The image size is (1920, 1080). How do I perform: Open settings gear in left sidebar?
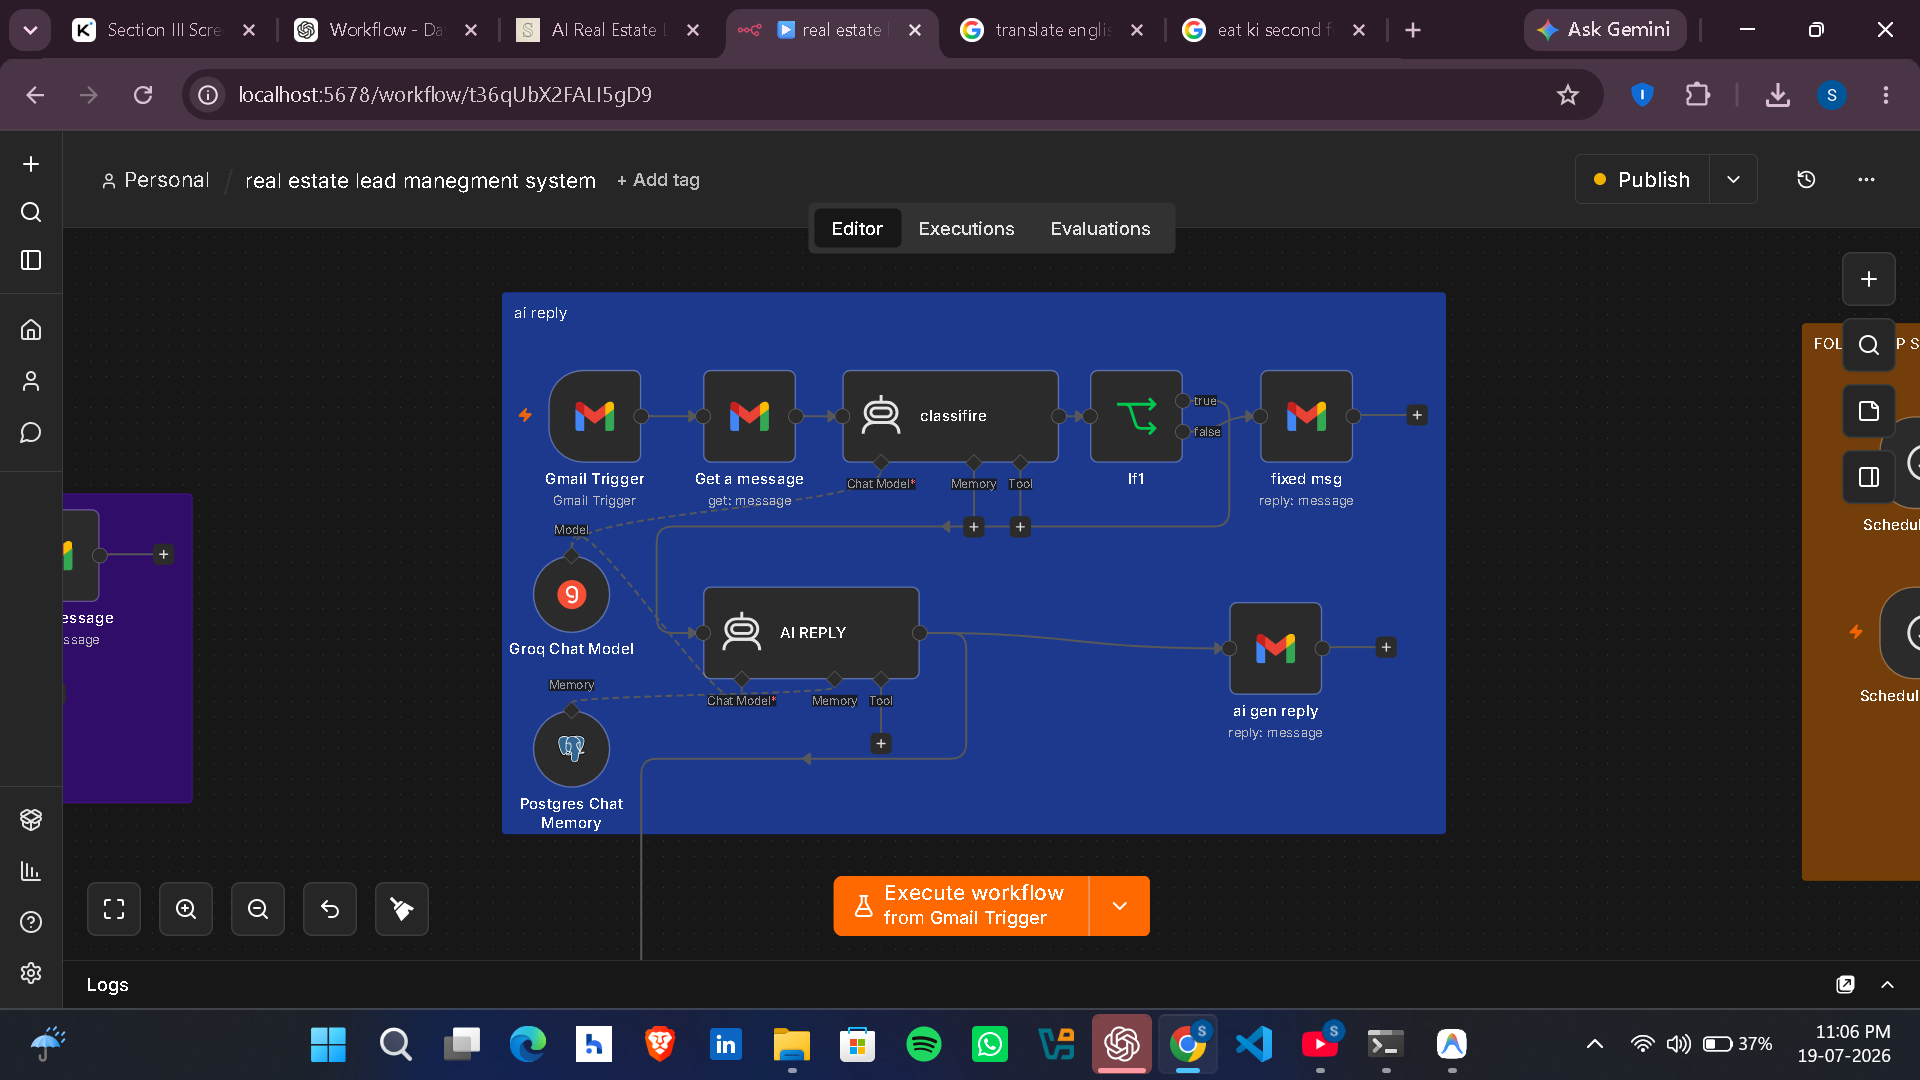pos(31,973)
